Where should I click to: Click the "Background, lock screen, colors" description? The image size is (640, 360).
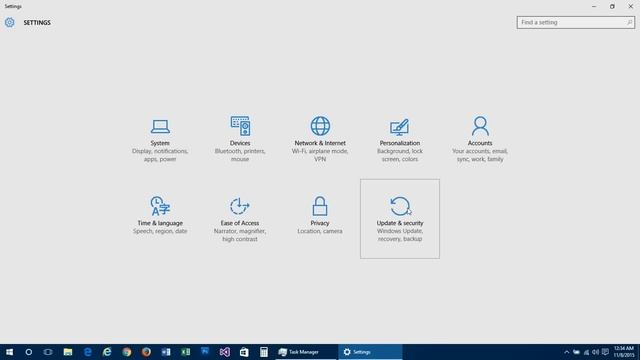pyautogui.click(x=400, y=155)
